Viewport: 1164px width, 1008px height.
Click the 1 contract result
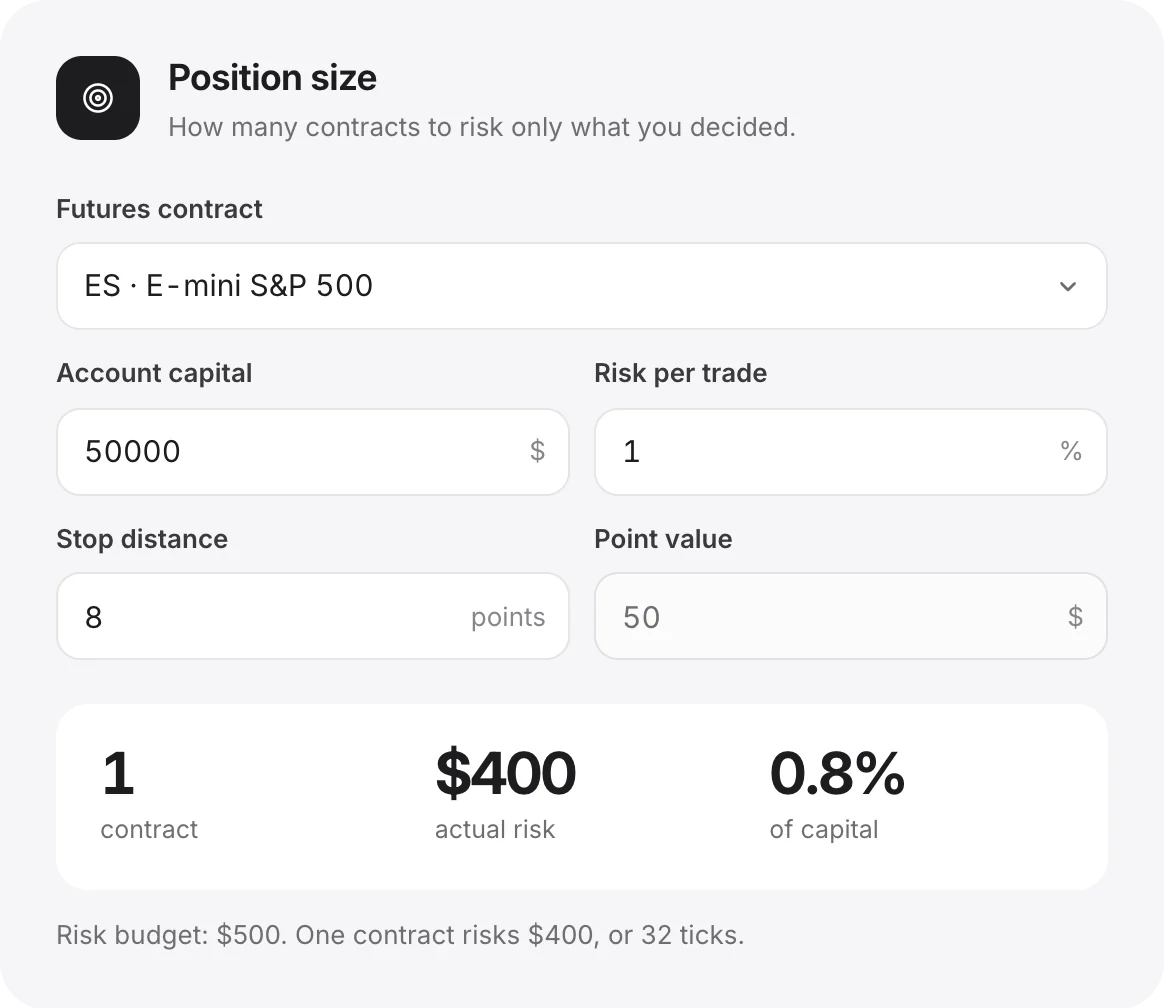point(149,794)
